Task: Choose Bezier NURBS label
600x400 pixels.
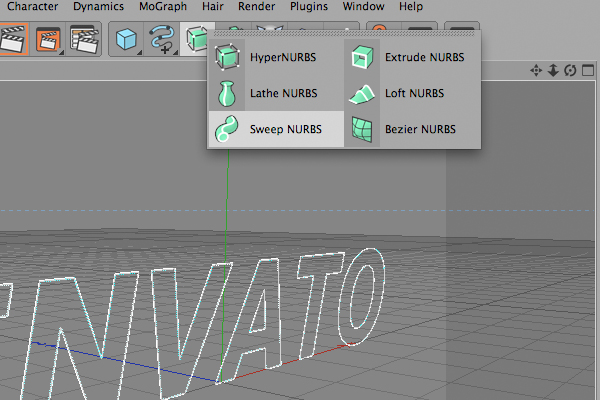Action: click(x=420, y=129)
